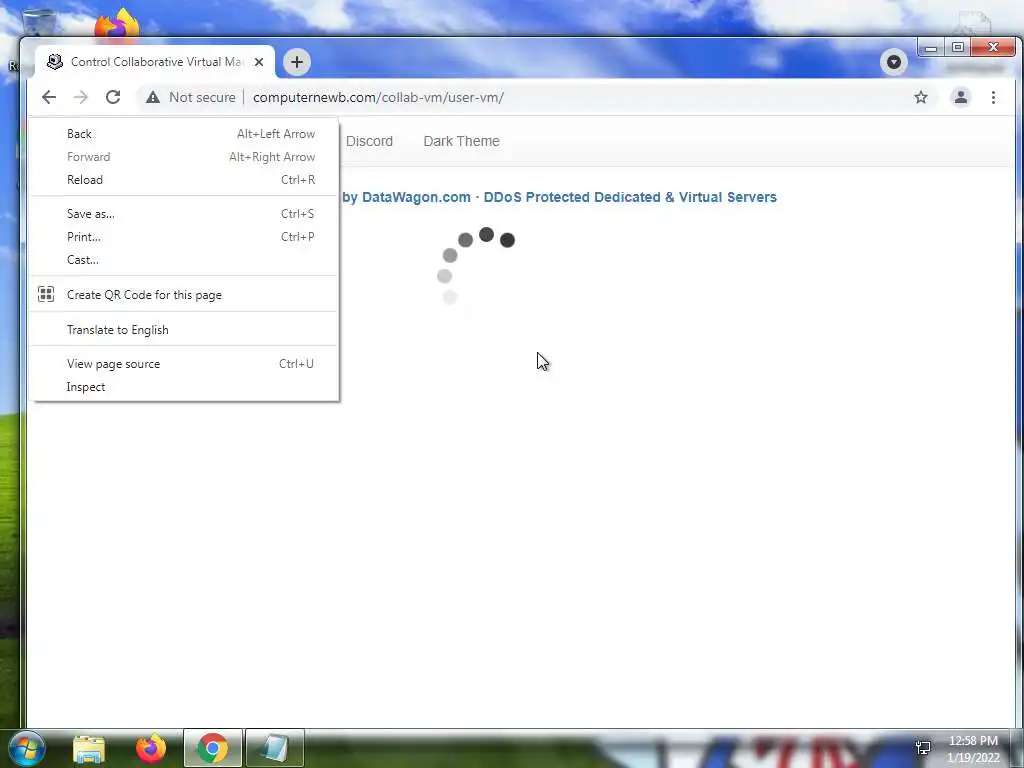Click the Firefox desktop shortcut icon
This screenshot has width=1024, height=768.
tap(117, 24)
